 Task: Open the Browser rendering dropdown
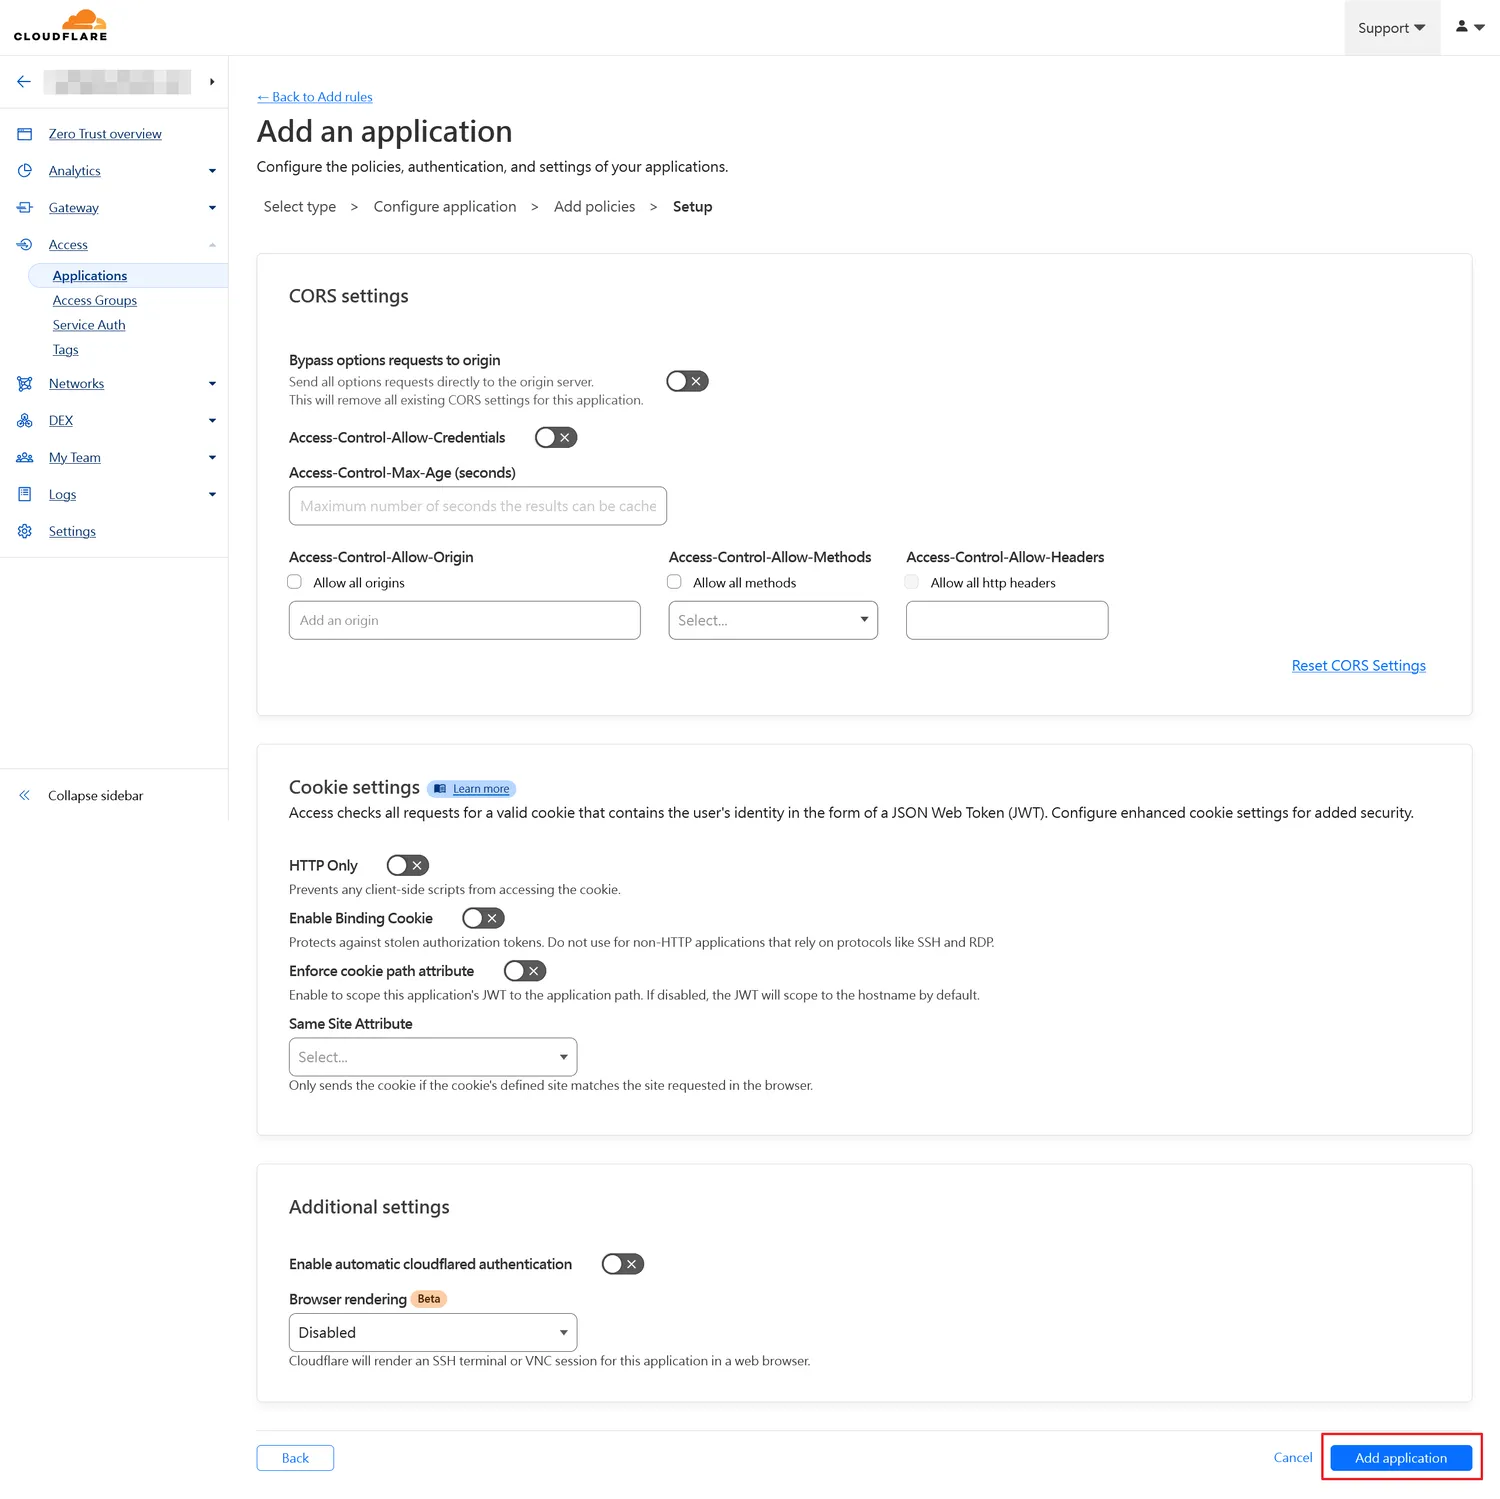432,1332
